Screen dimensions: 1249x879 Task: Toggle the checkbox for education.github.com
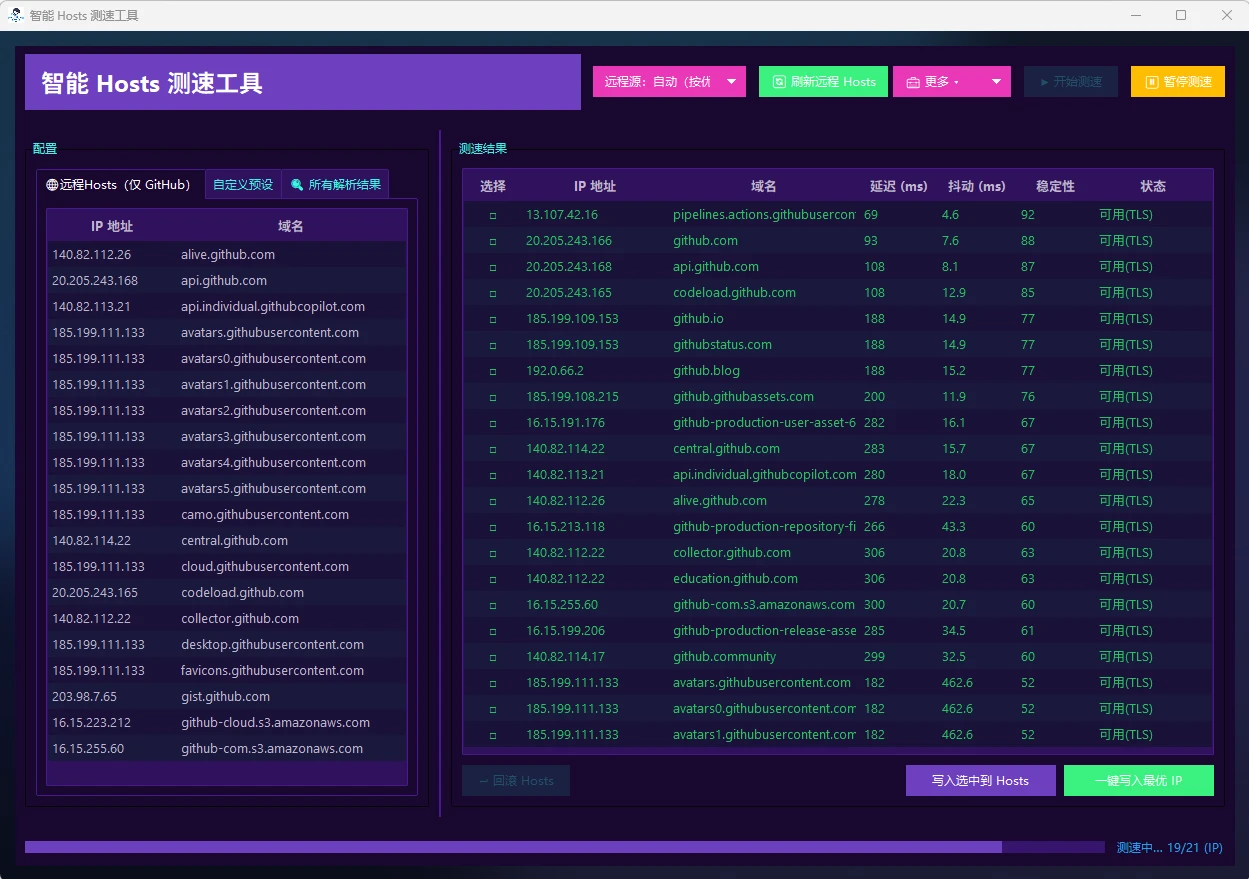click(492, 579)
